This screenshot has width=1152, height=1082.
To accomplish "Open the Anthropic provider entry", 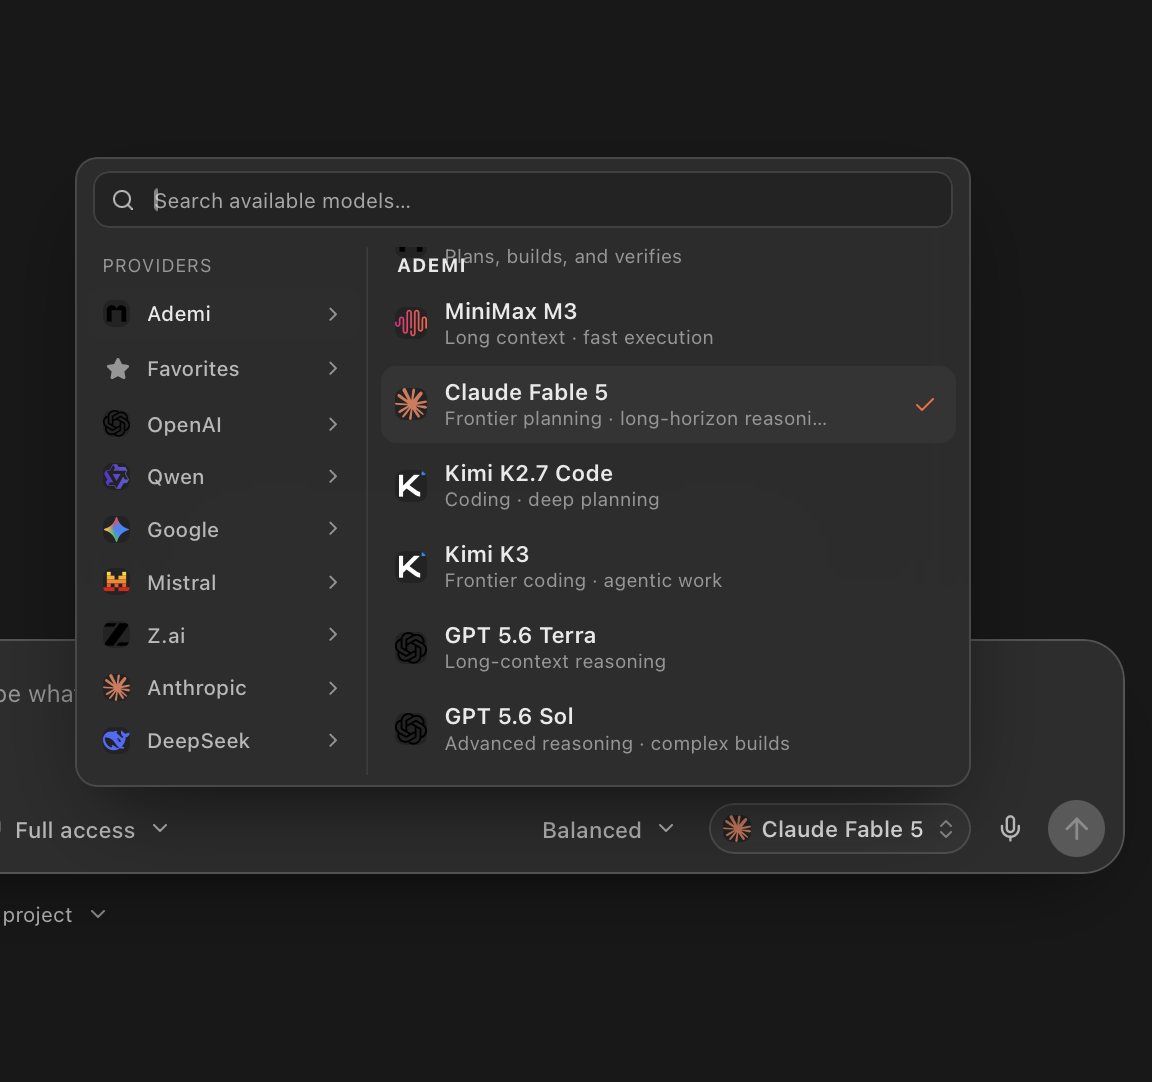I will point(222,688).
